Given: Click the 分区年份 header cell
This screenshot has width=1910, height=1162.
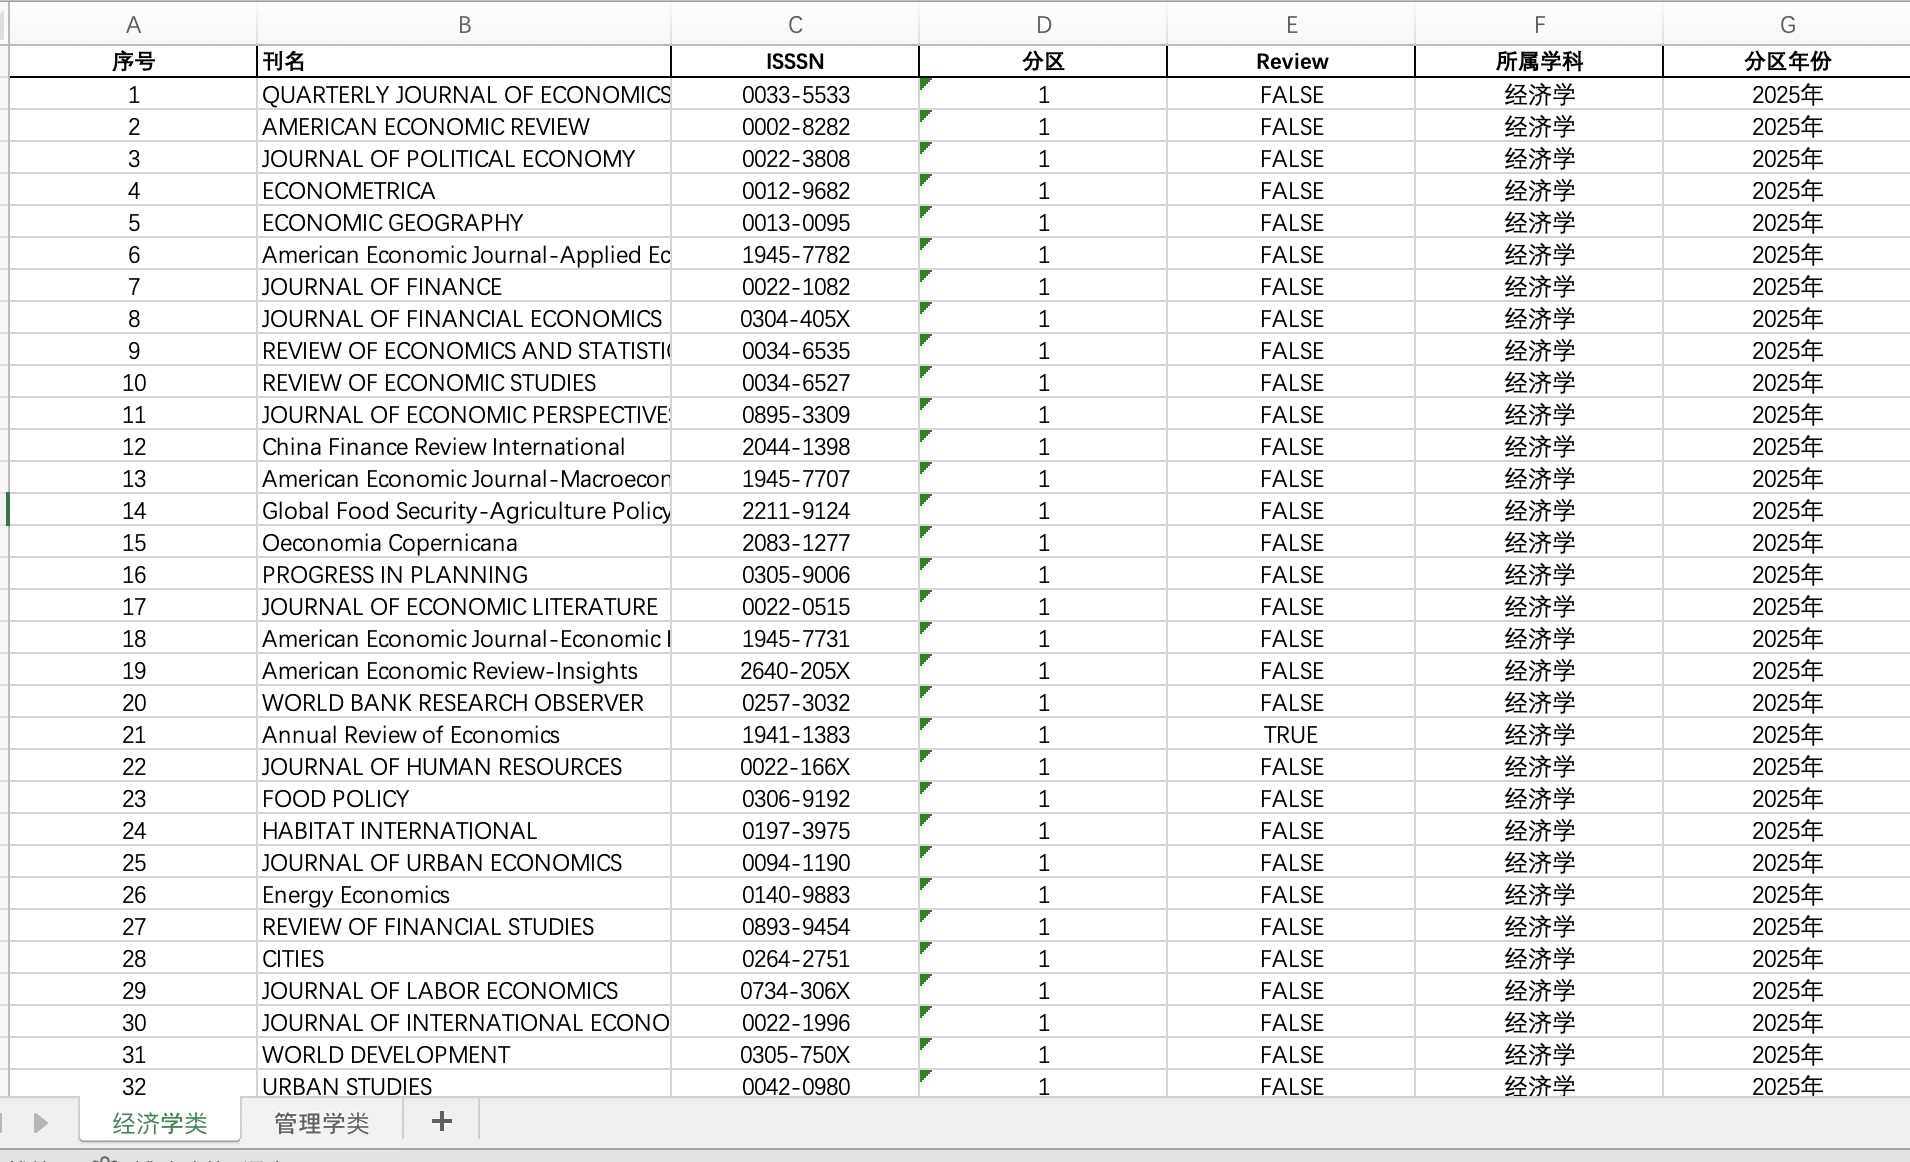Looking at the screenshot, I should (1787, 61).
